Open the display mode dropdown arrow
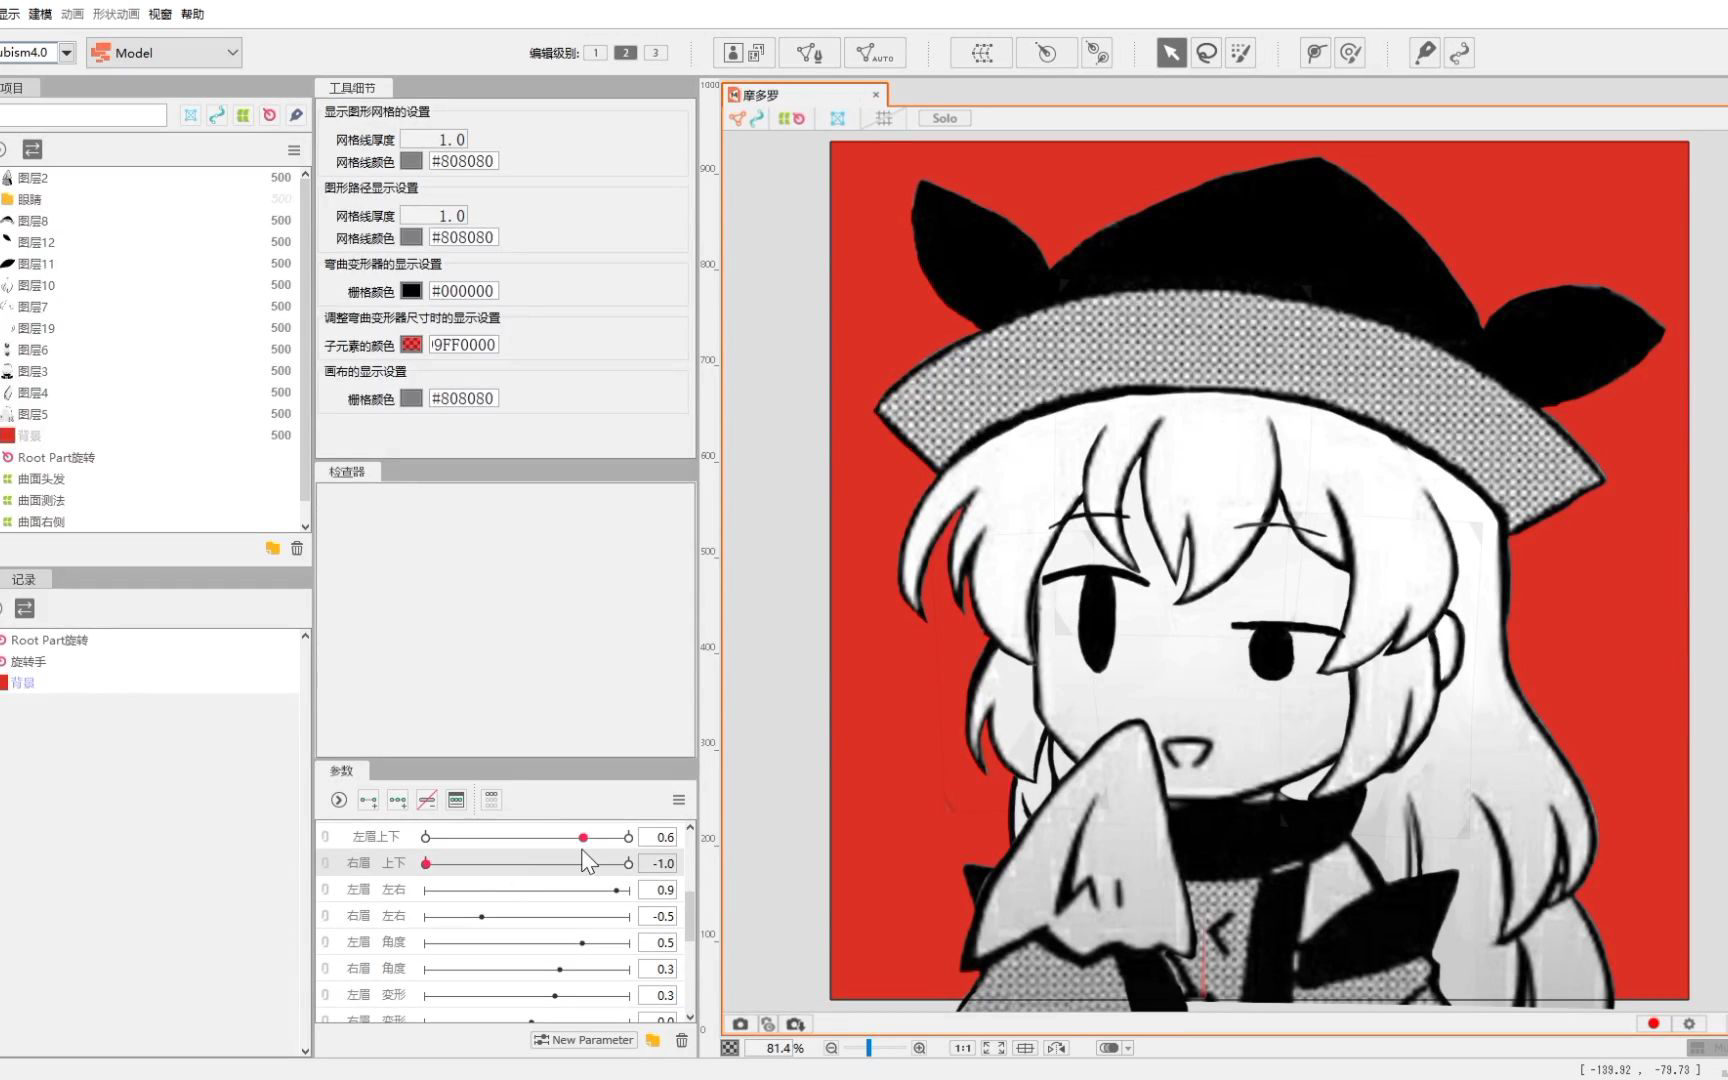Viewport: 1728px width, 1080px height. click(1128, 1048)
